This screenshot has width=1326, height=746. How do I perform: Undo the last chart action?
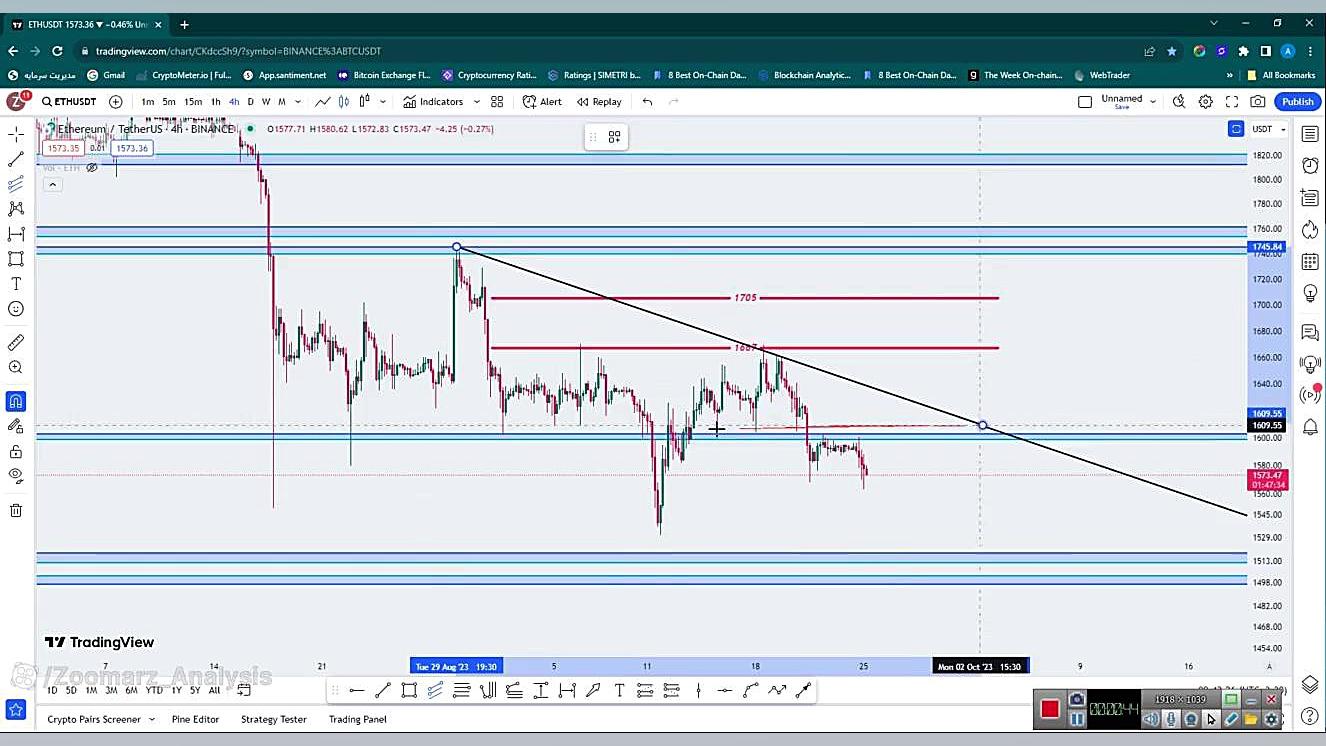point(648,102)
